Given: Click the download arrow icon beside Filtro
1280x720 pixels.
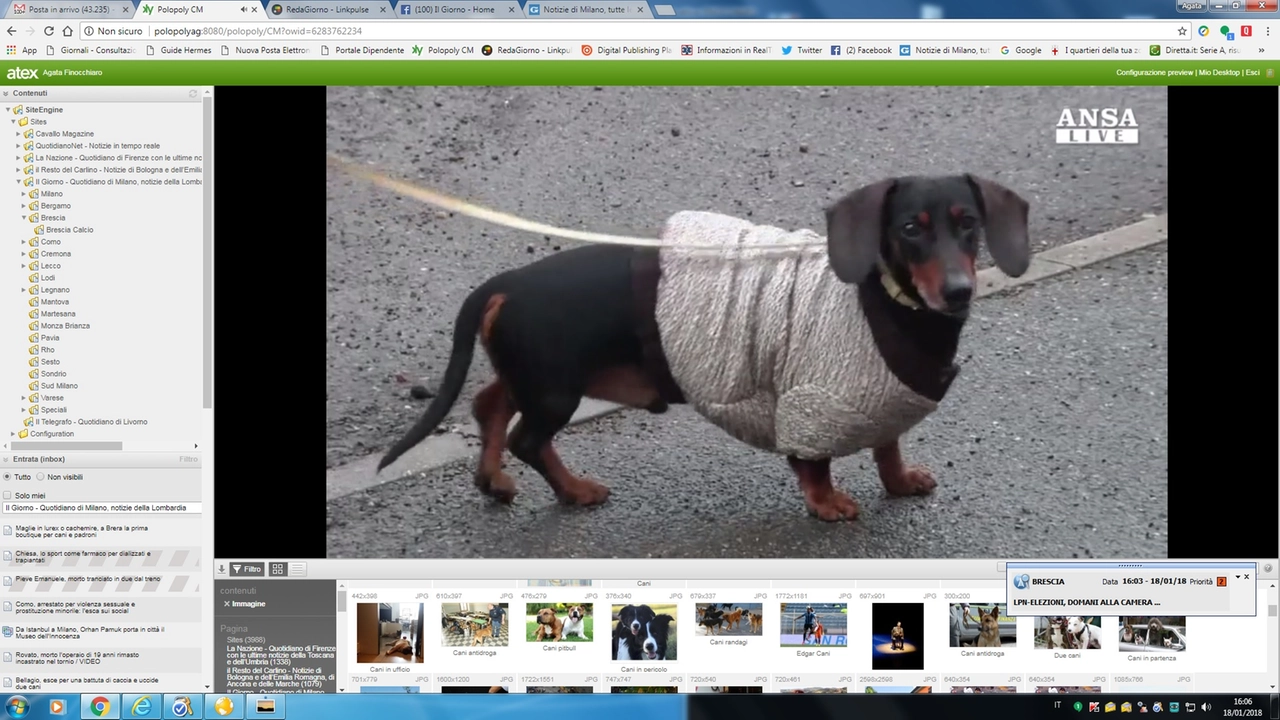Looking at the screenshot, I should coord(222,569).
